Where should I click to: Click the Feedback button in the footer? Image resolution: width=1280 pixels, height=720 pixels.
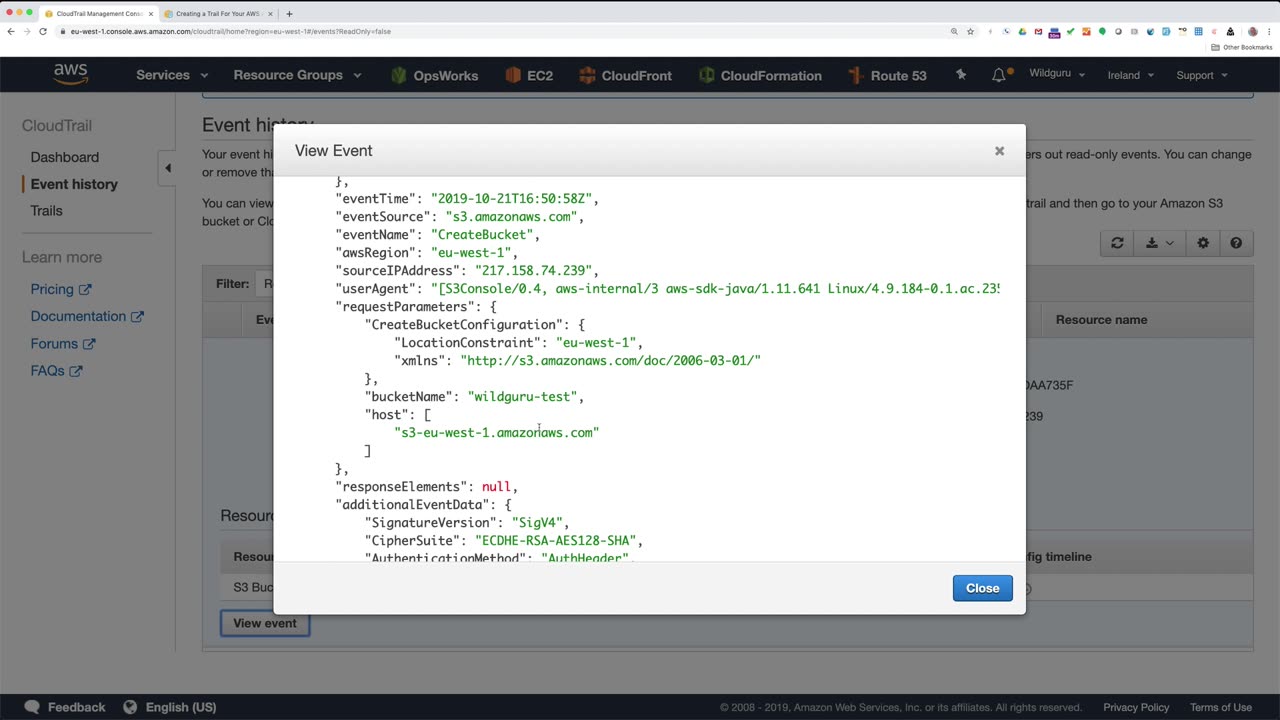coord(65,707)
